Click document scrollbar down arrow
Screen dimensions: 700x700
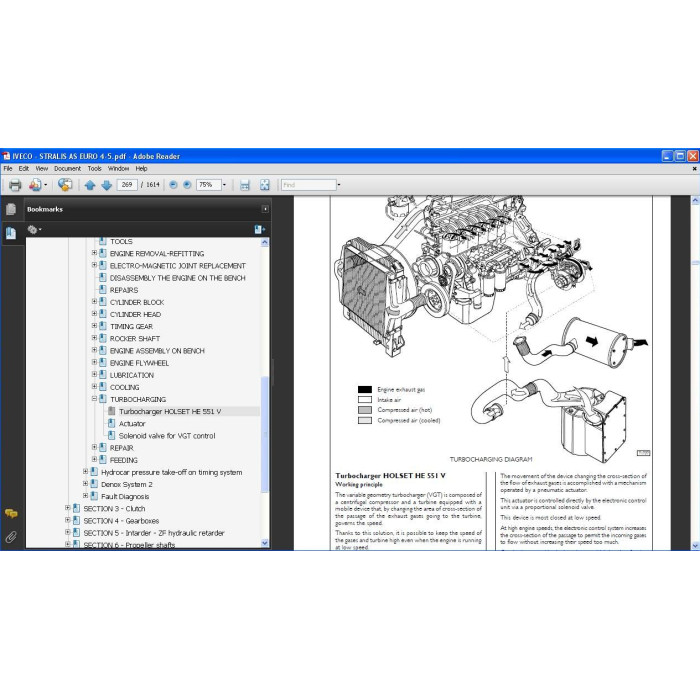(x=695, y=546)
